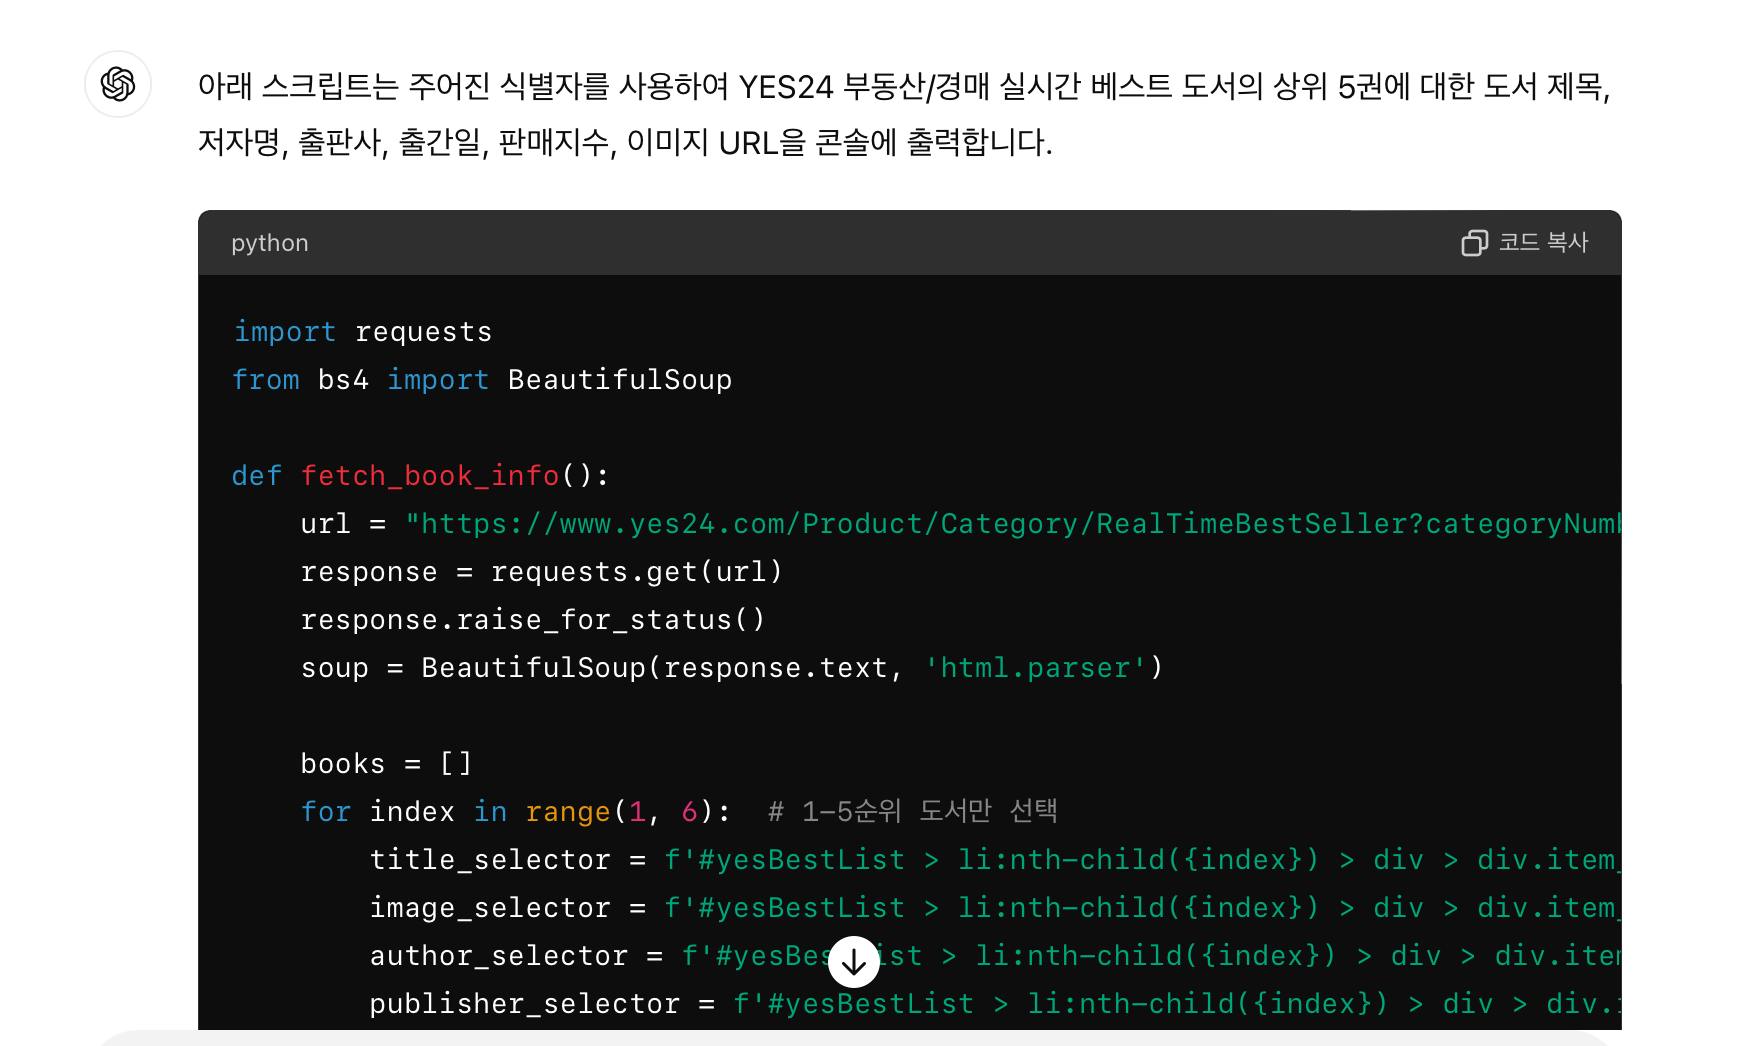Screen dimensions: 1756x1046
Task: Click the 'fetch_book_info' function name
Action: [x=430, y=476]
